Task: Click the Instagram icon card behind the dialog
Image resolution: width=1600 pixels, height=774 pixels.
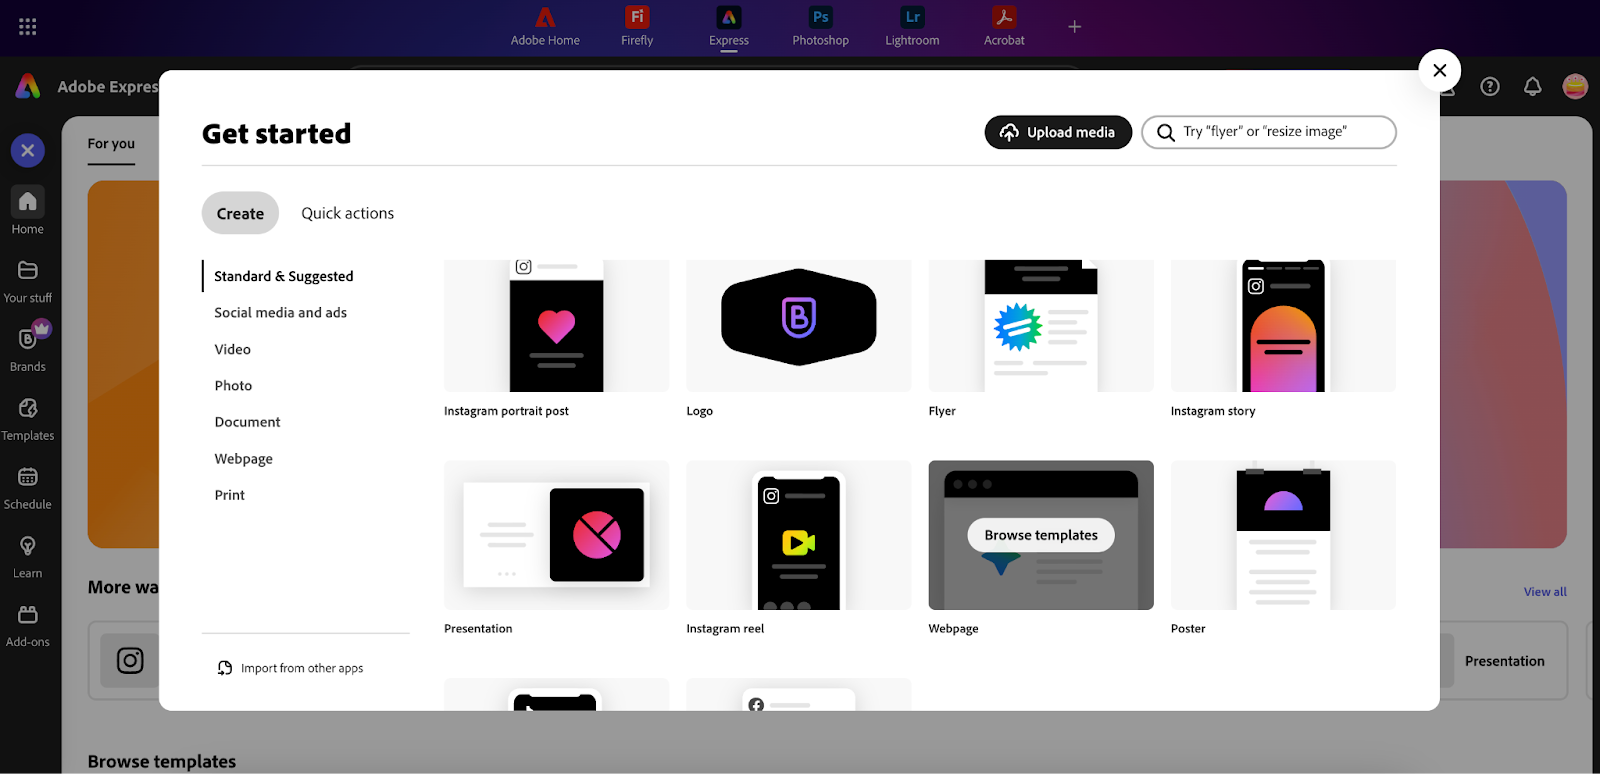Action: [130, 660]
